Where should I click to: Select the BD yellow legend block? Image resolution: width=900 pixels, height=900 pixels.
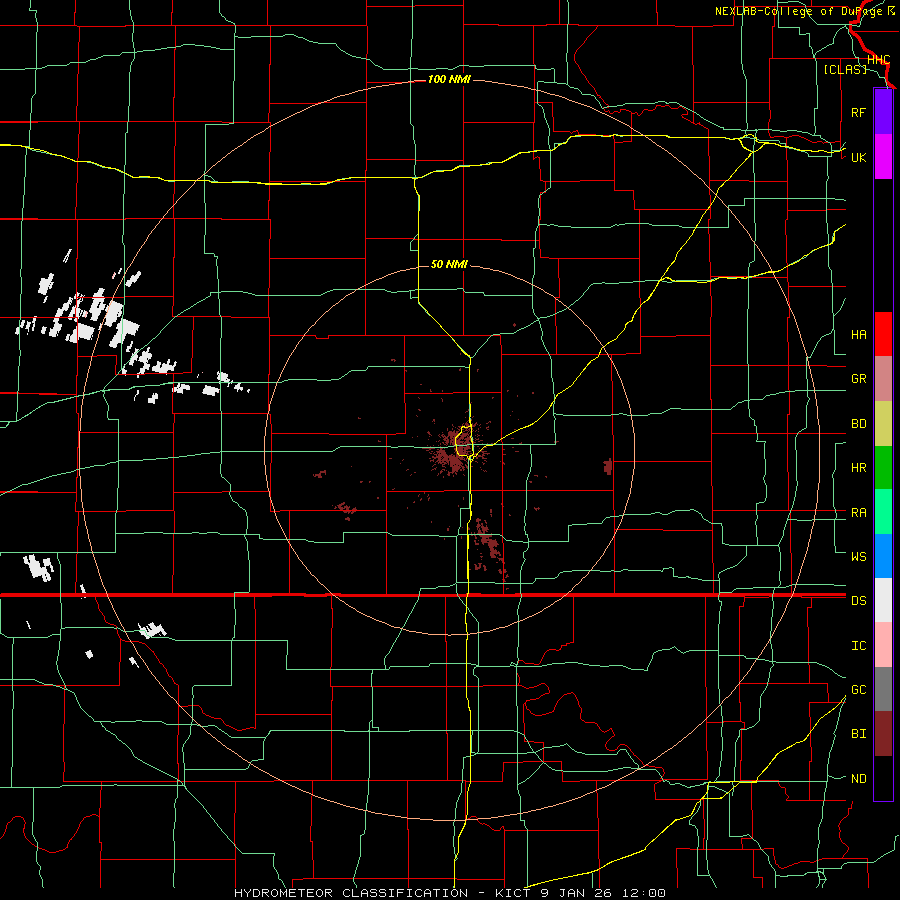tap(883, 423)
